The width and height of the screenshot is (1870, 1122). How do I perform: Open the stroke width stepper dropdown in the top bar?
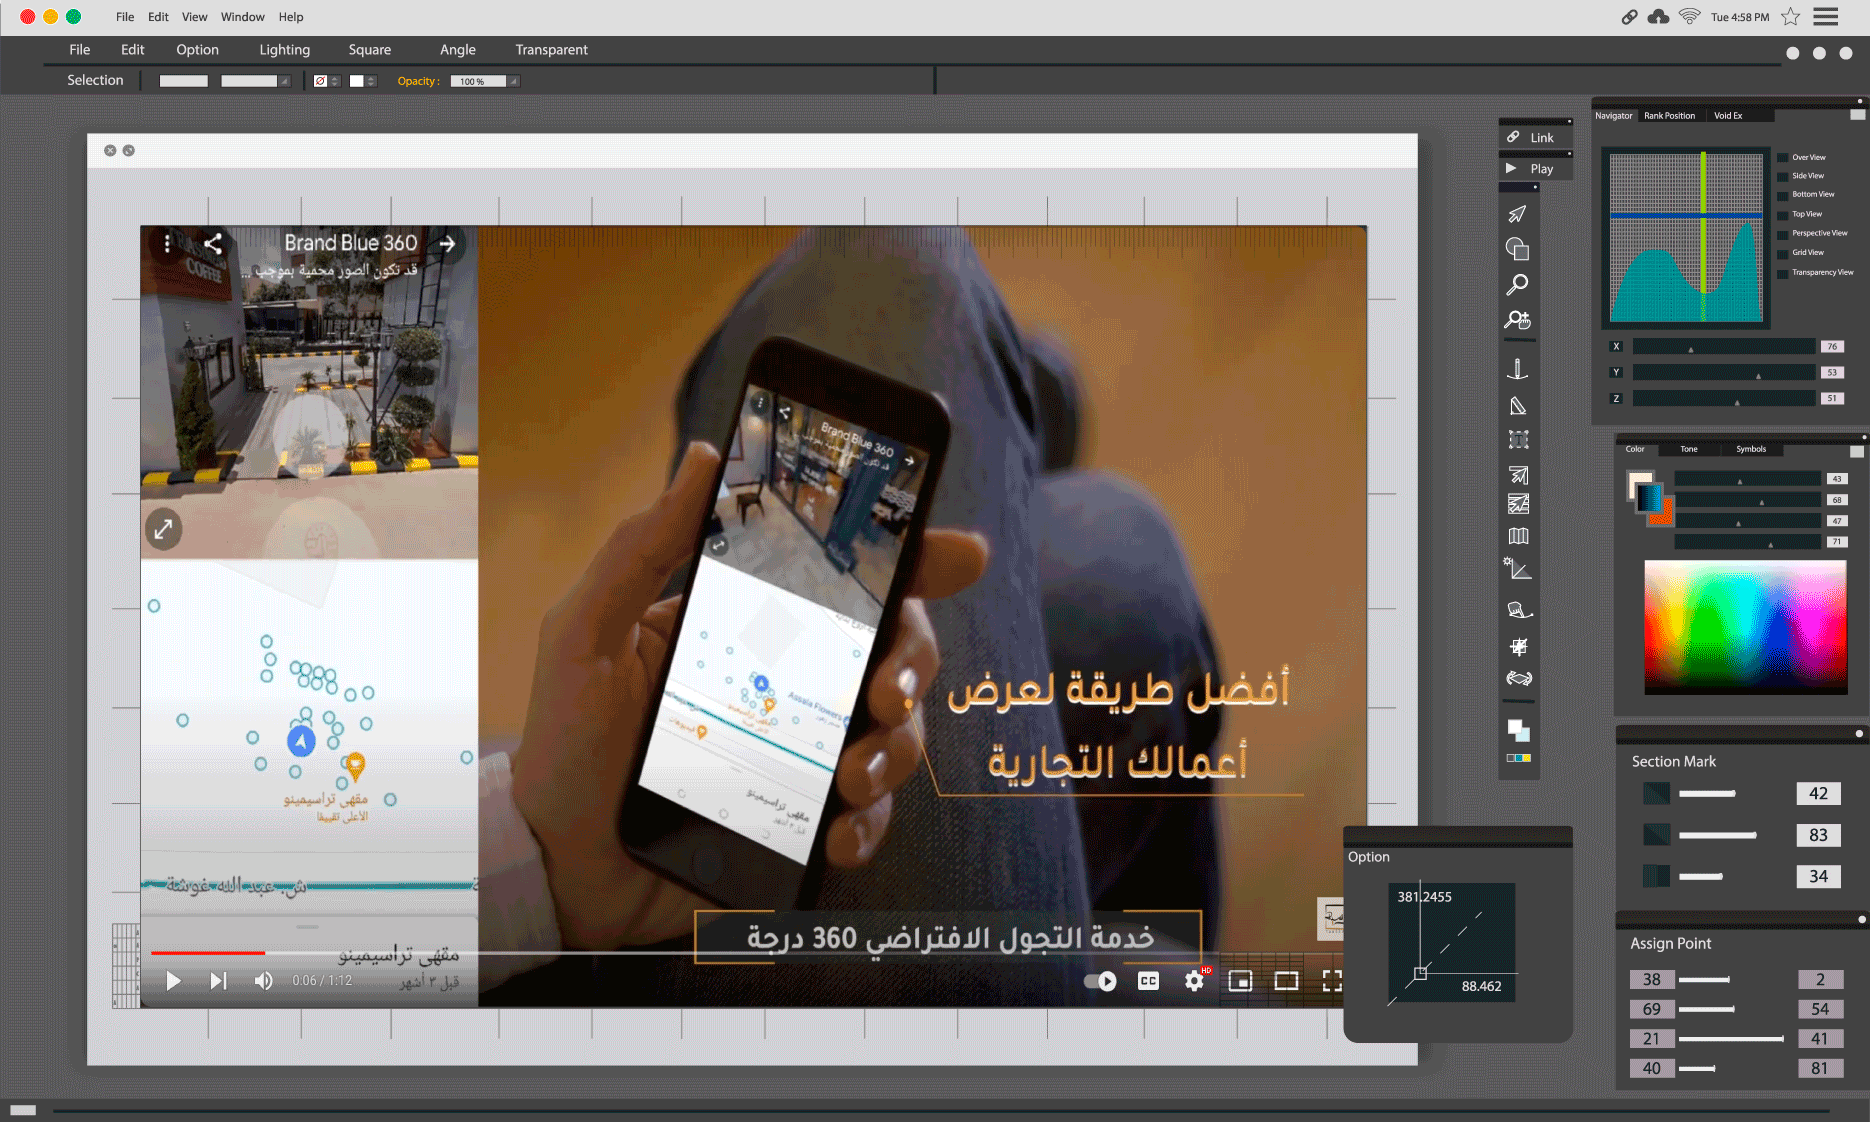pyautogui.click(x=335, y=81)
